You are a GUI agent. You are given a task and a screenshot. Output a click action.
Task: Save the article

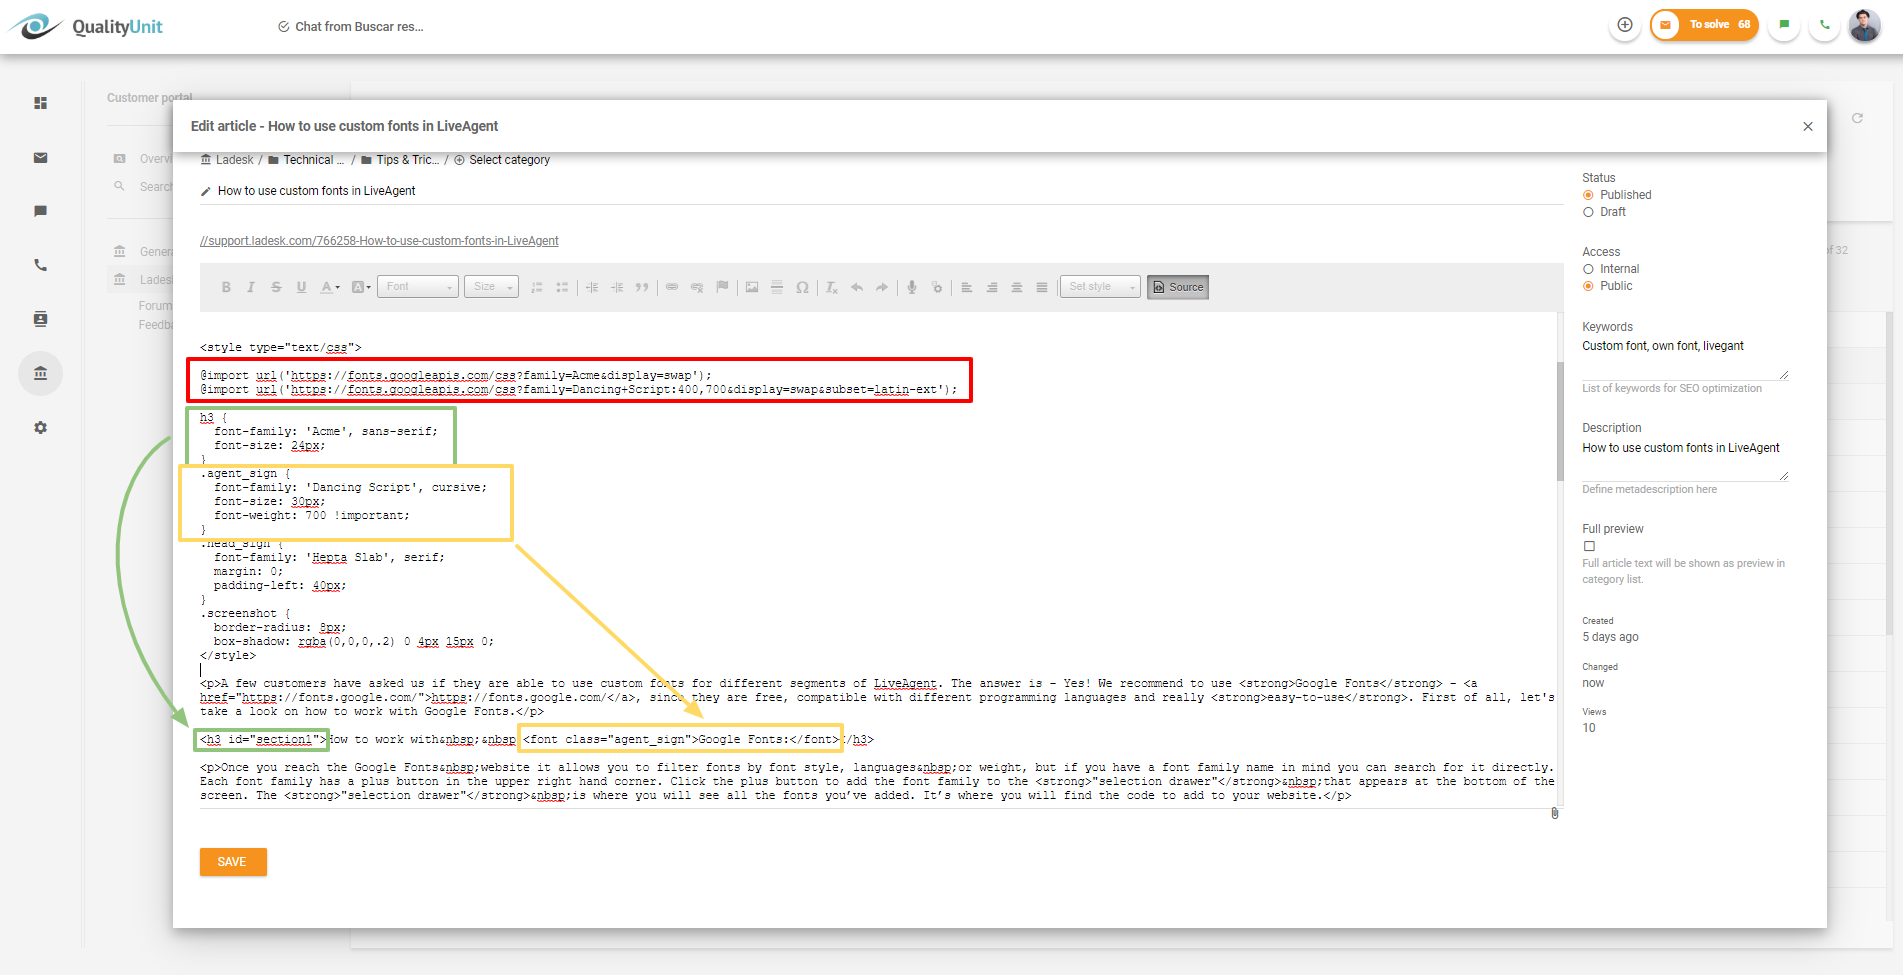[233, 862]
